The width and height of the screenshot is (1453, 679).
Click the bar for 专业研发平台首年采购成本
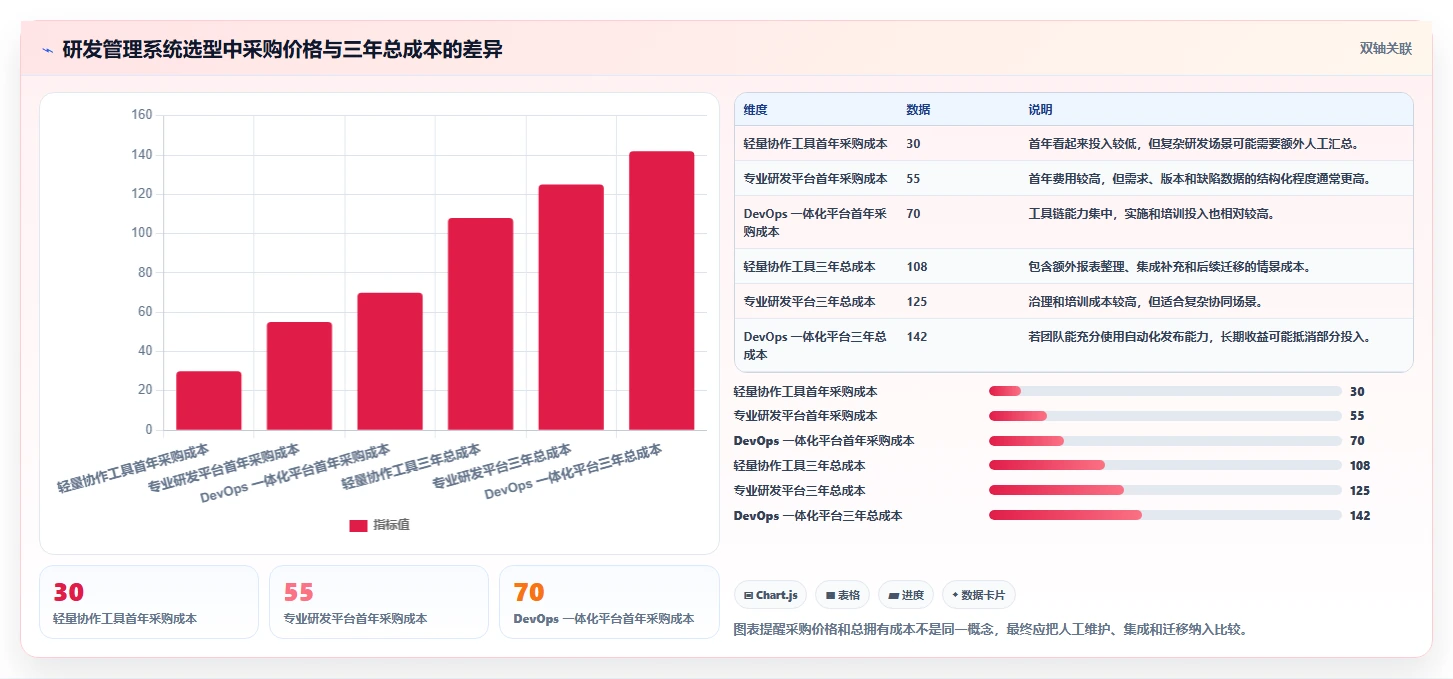299,376
